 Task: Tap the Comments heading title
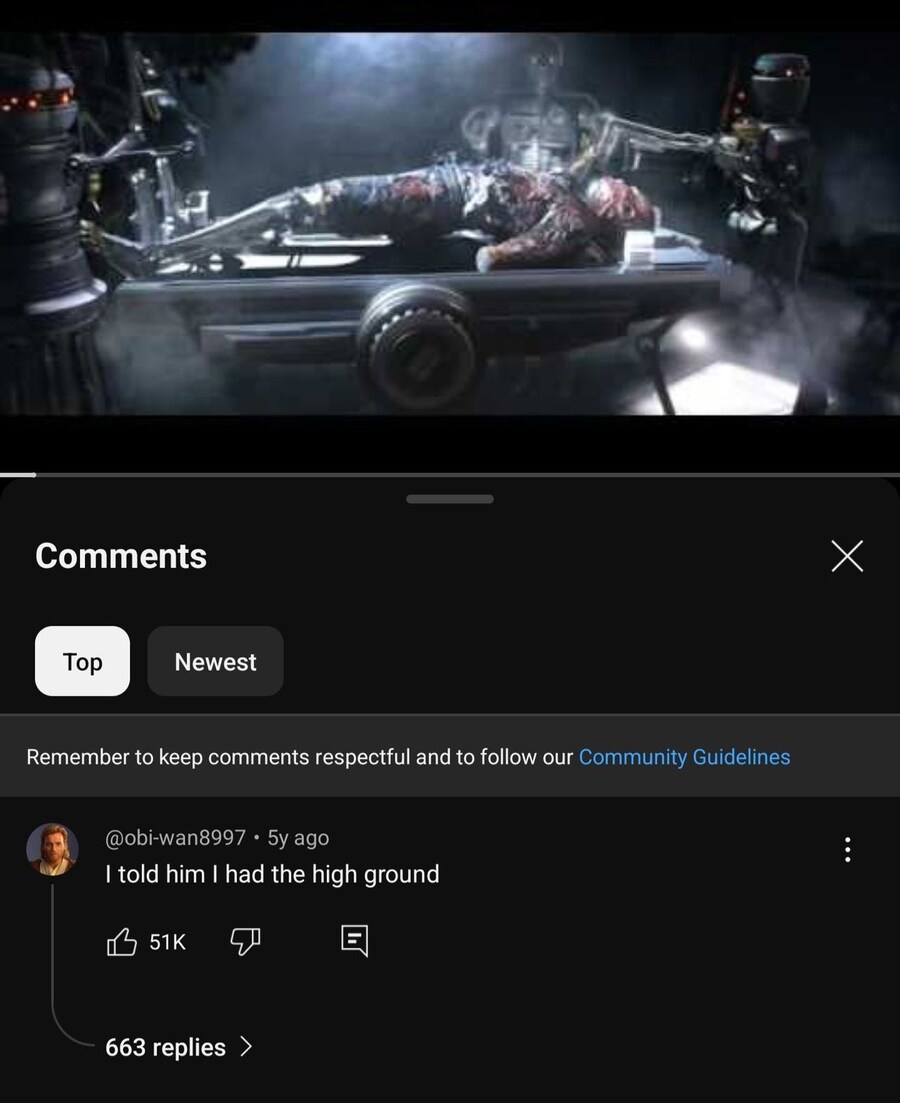121,556
